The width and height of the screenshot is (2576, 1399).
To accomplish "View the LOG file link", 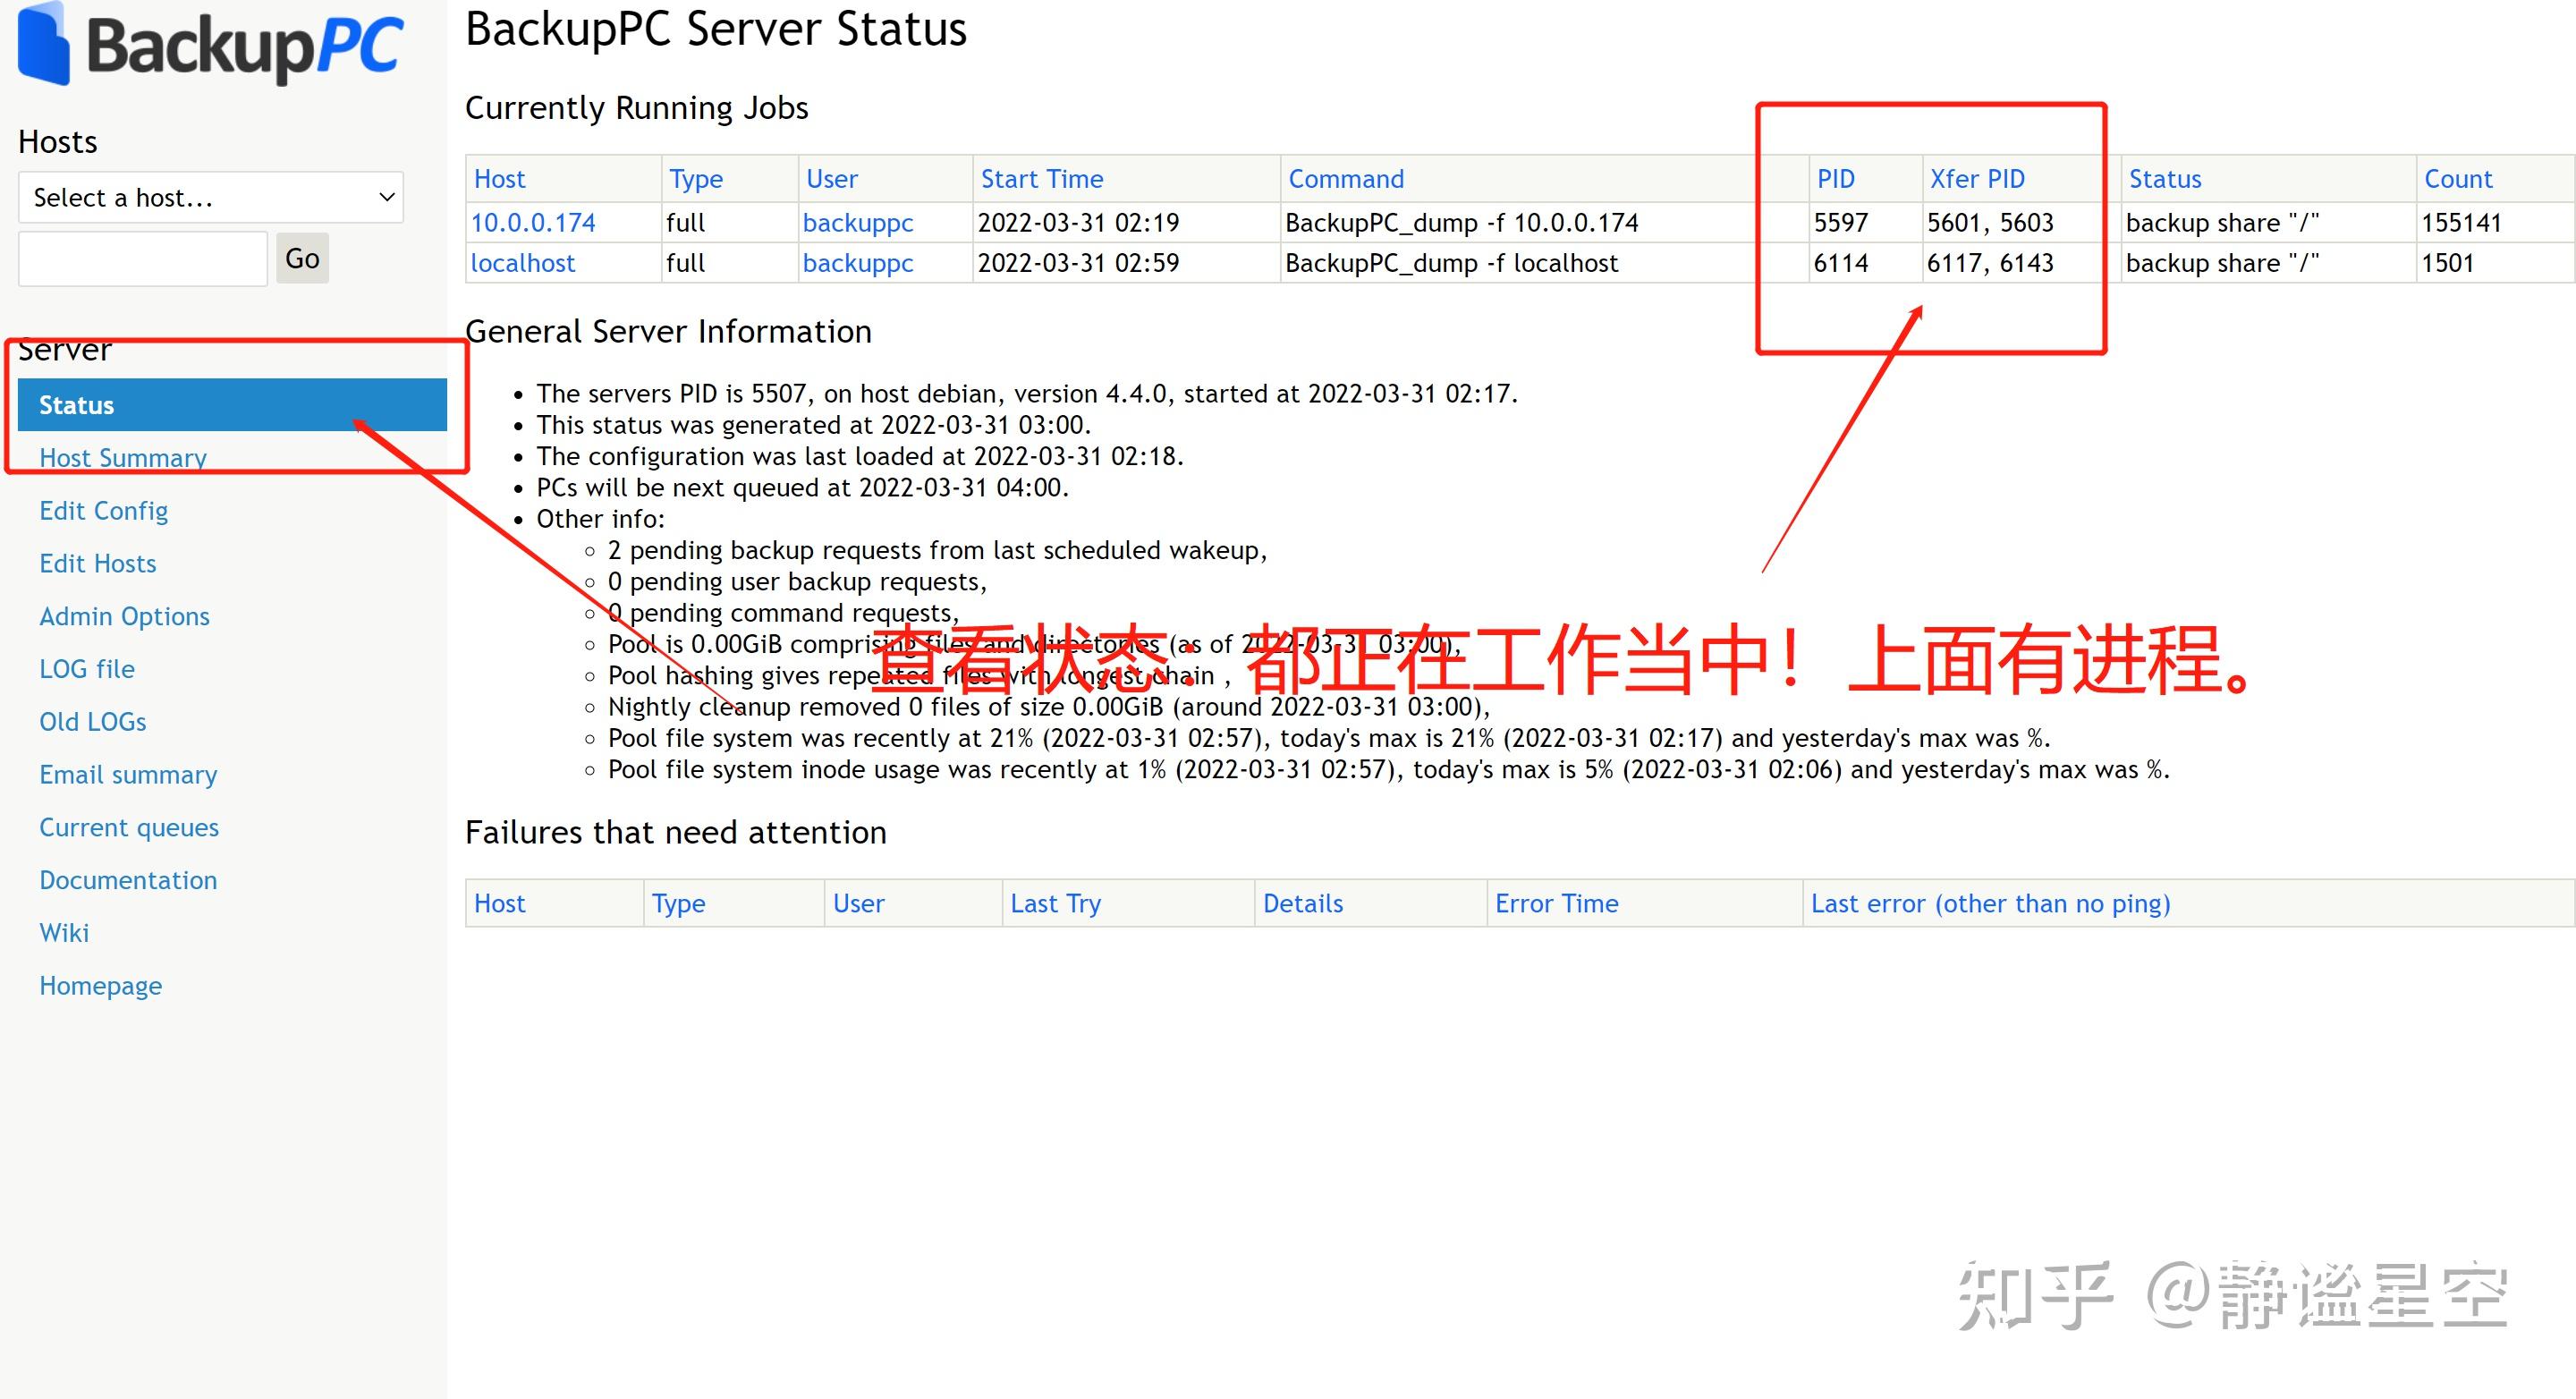I will click(x=87, y=669).
